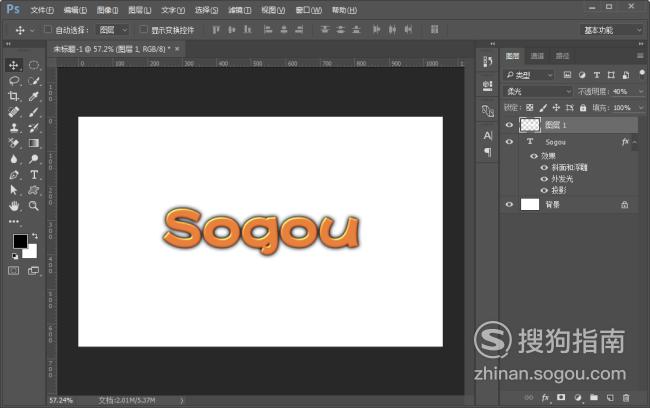Toggle Drop Shadow effect visibility
The width and height of the screenshot is (650, 408).
tap(544, 190)
